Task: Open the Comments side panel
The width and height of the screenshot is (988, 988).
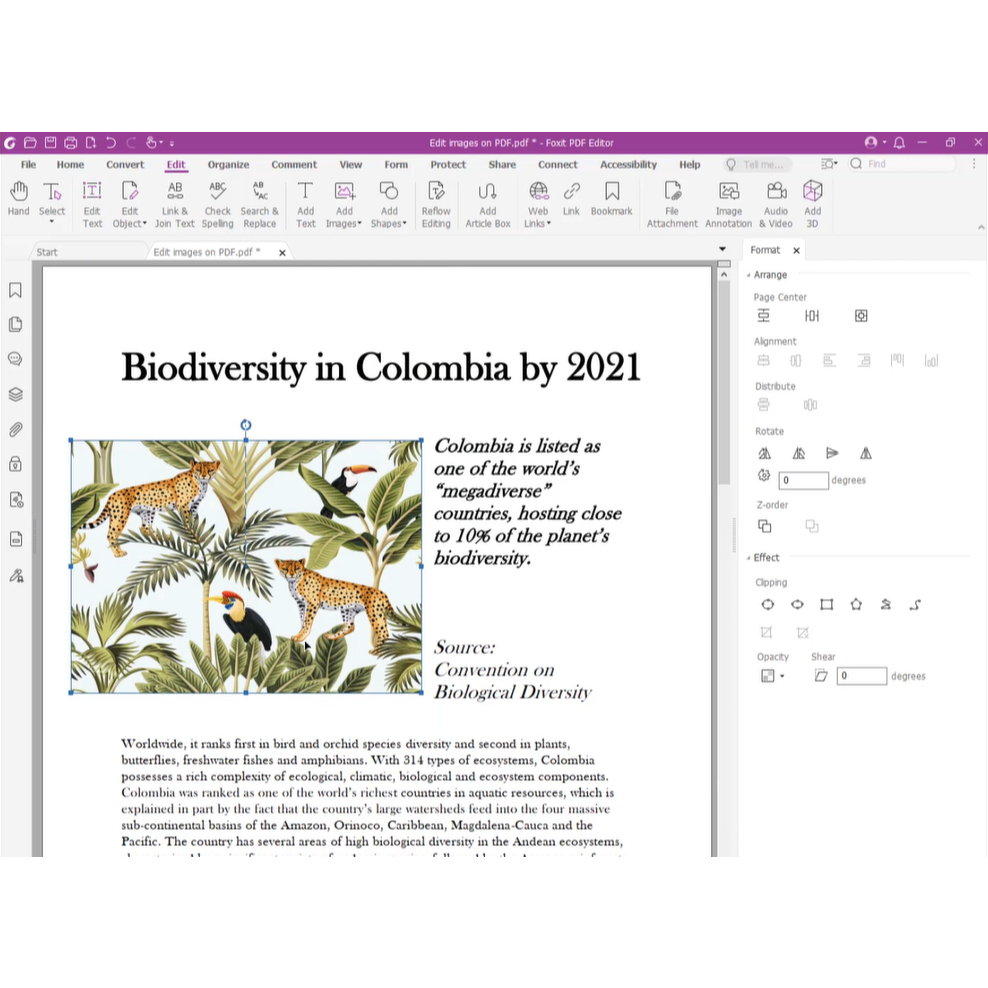Action: (x=16, y=359)
